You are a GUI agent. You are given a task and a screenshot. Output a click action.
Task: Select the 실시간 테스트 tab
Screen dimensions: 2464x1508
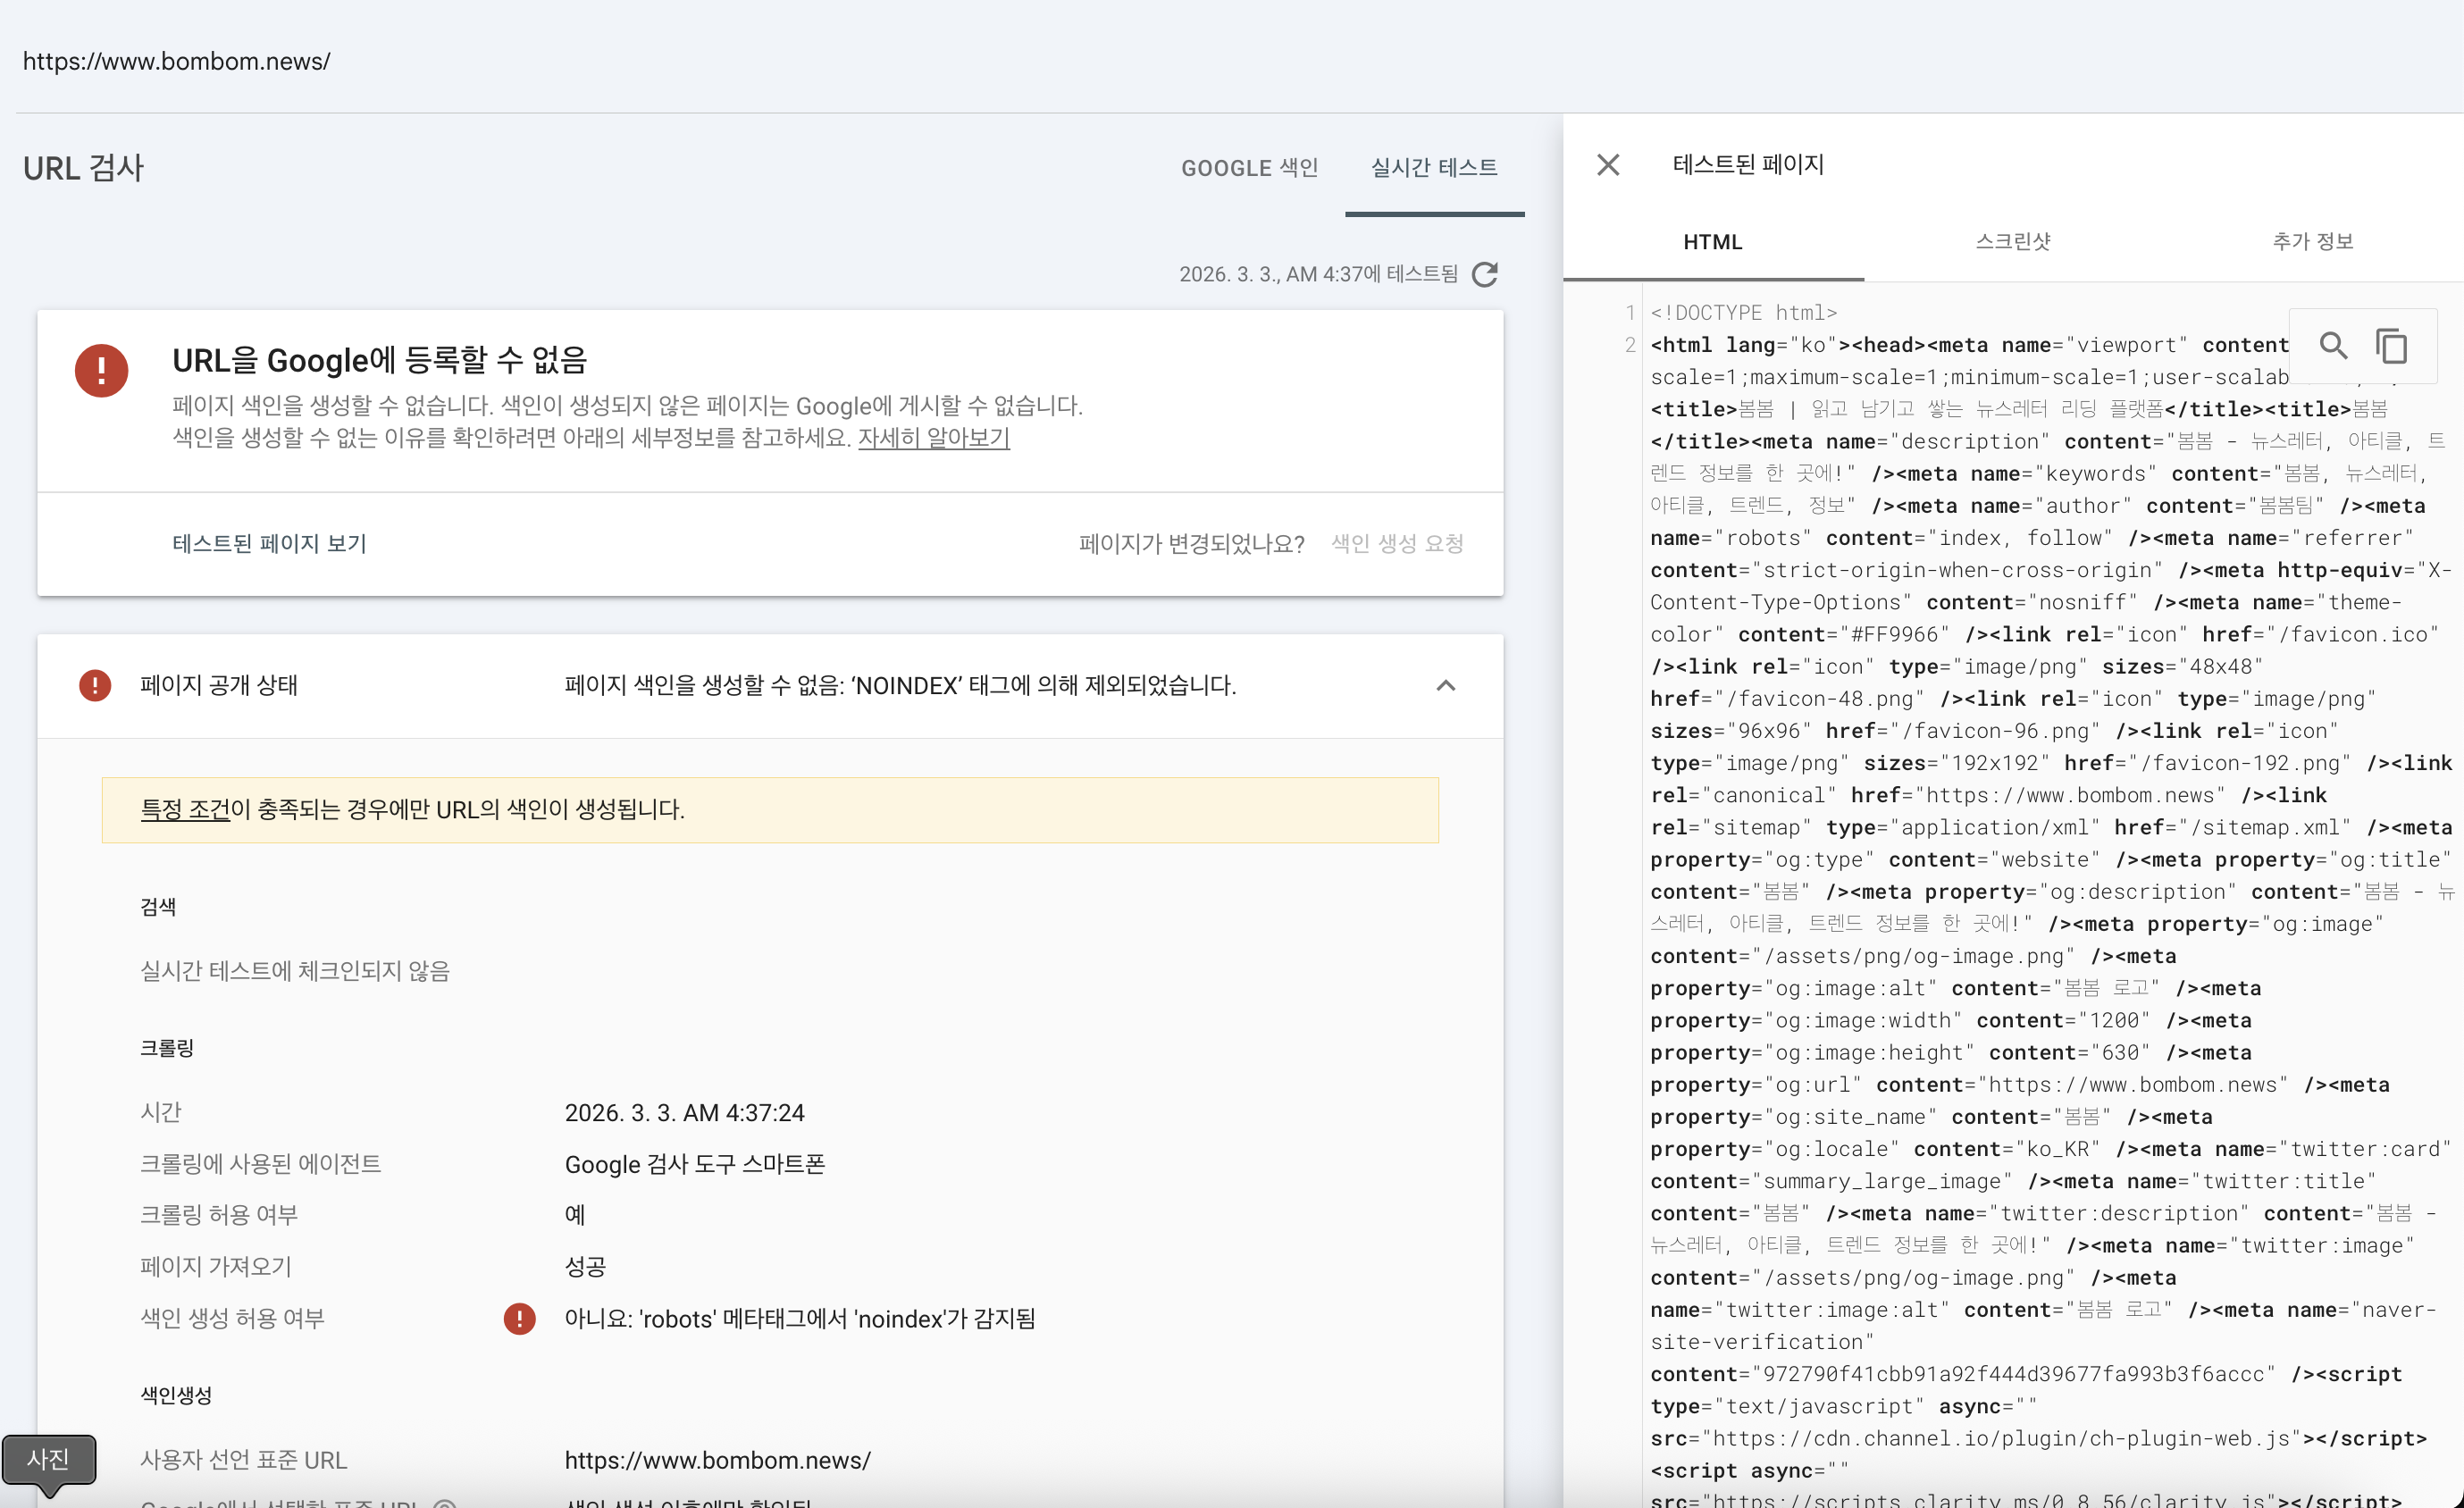(x=1433, y=168)
